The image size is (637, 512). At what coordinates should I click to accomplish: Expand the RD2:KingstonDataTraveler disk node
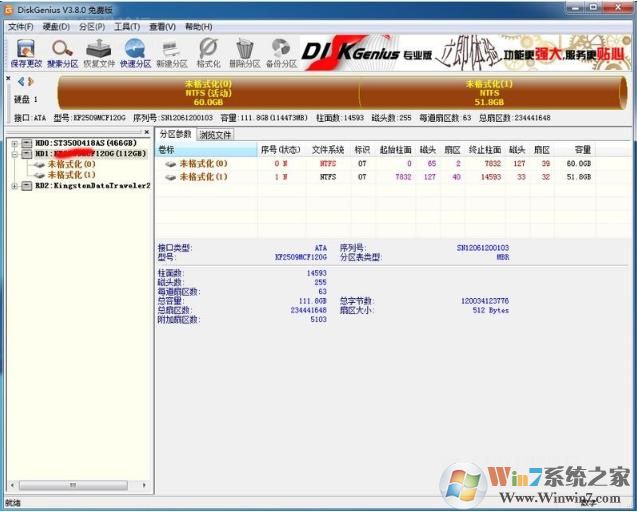[15, 185]
